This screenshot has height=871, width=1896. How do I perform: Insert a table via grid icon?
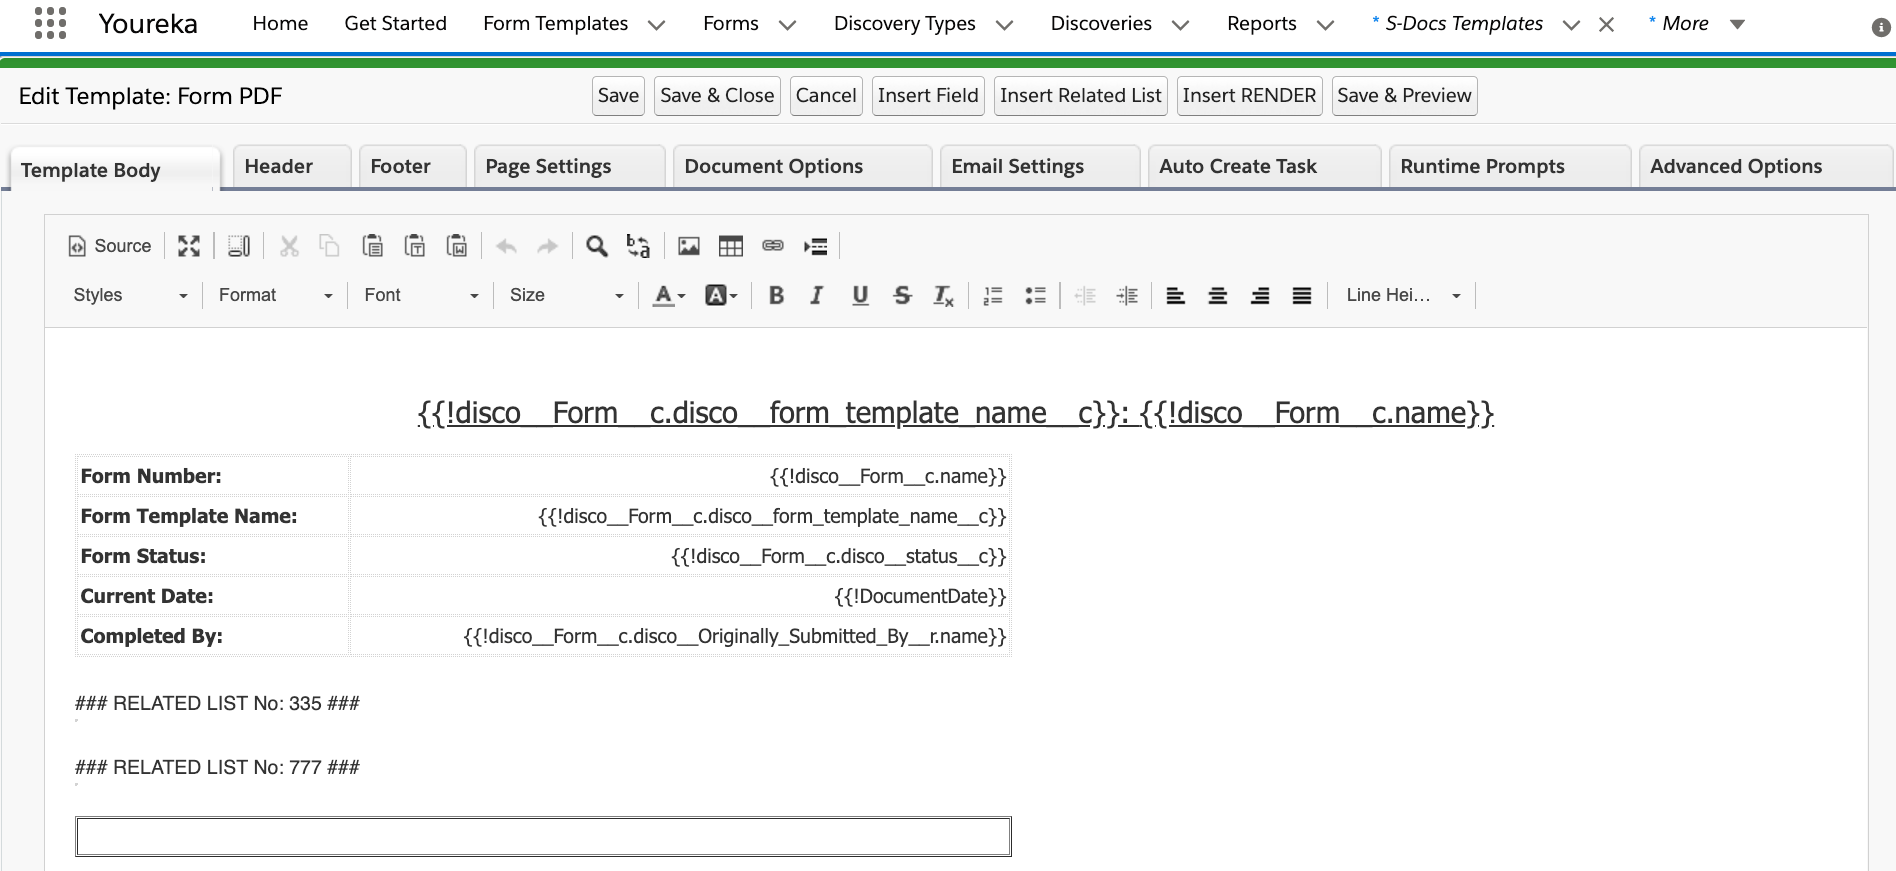[x=731, y=246]
